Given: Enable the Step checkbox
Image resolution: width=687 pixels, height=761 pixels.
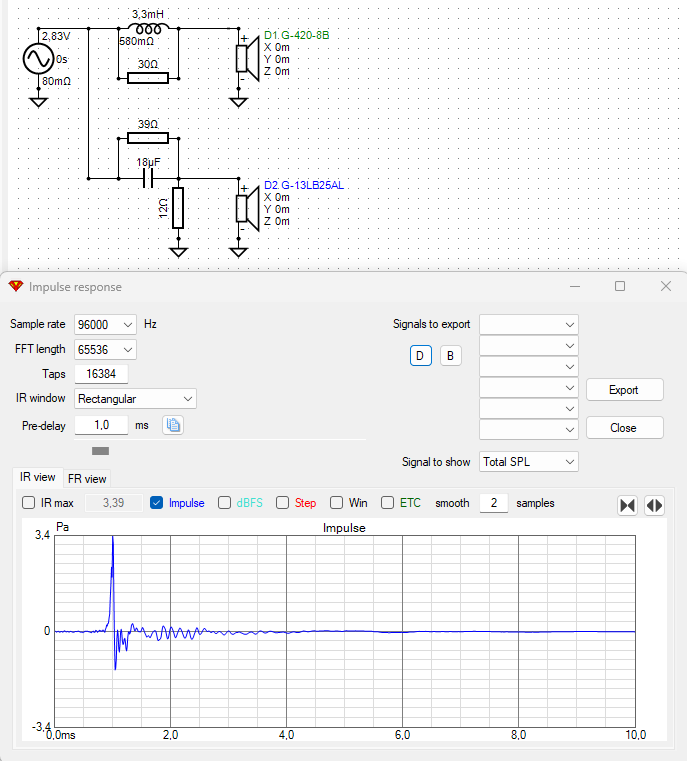Looking at the screenshot, I should tap(282, 503).
